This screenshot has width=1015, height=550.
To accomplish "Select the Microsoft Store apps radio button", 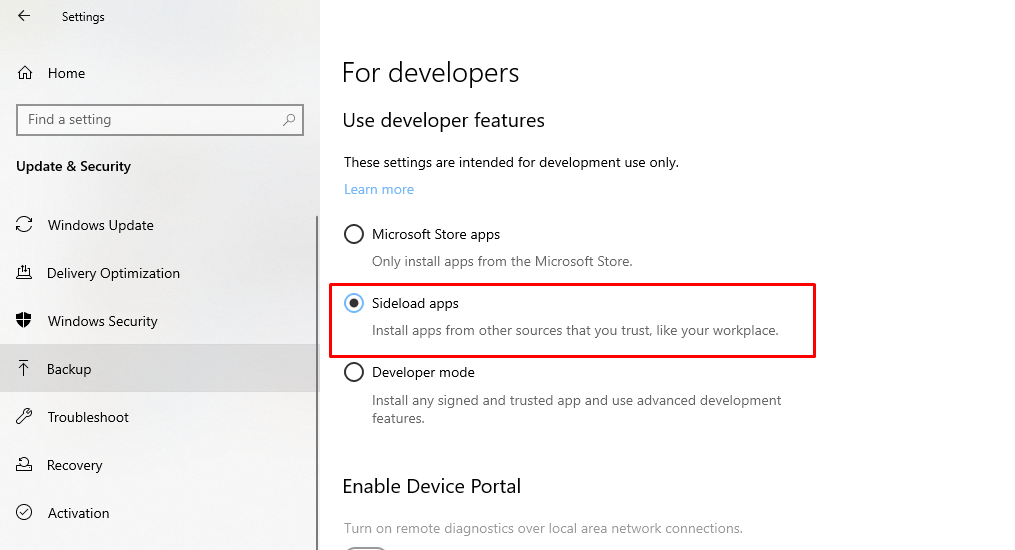I will [354, 234].
